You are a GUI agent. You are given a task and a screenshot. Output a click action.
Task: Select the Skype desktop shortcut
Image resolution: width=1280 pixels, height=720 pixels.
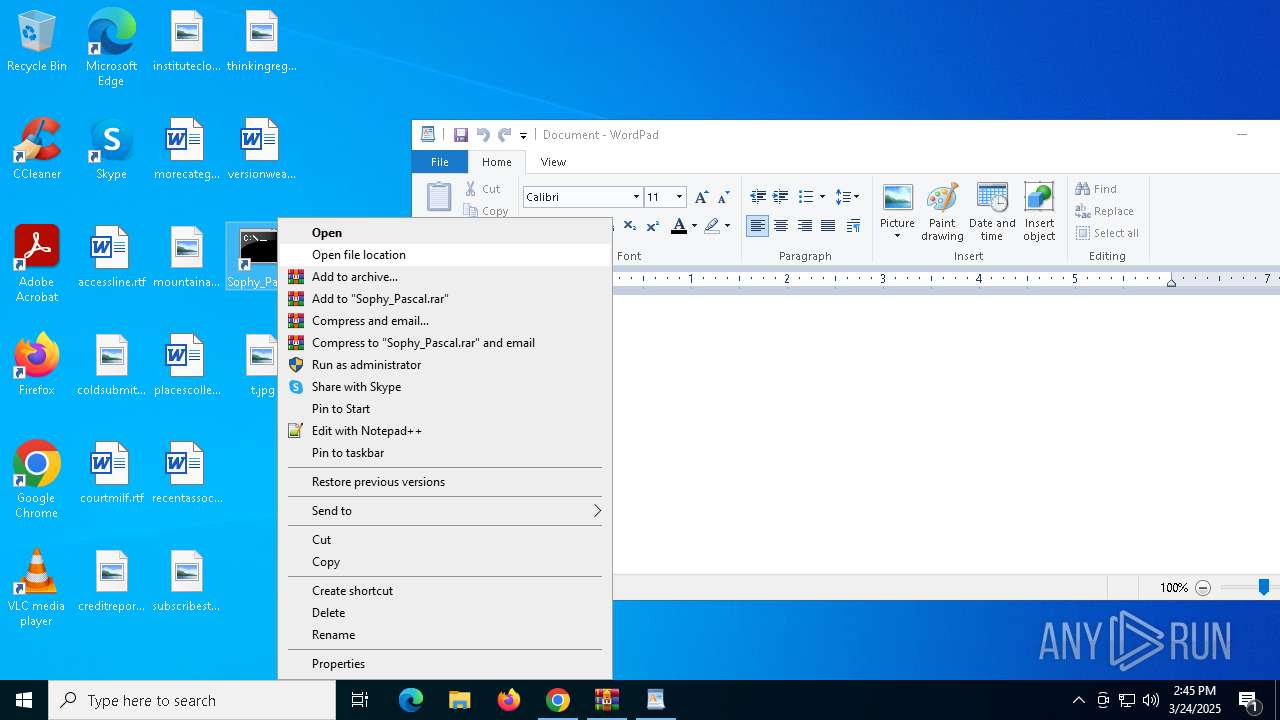pyautogui.click(x=111, y=150)
